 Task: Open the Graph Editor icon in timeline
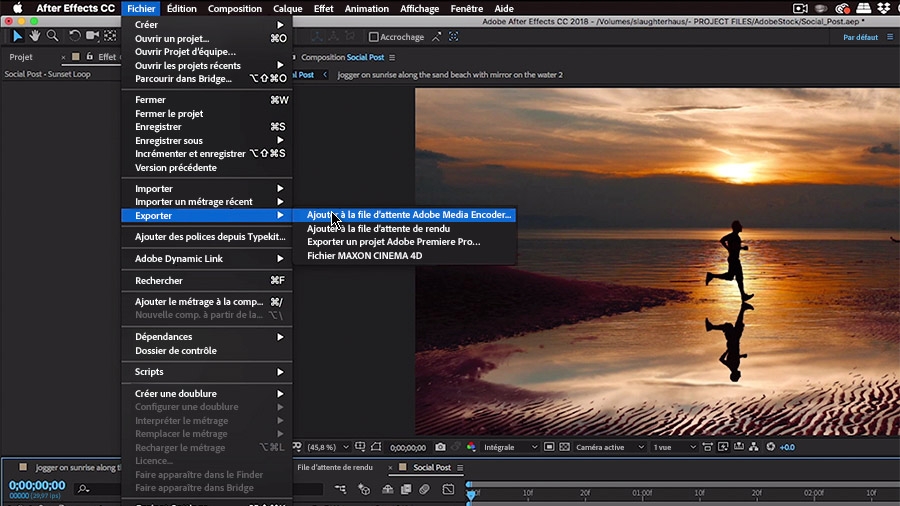point(448,490)
